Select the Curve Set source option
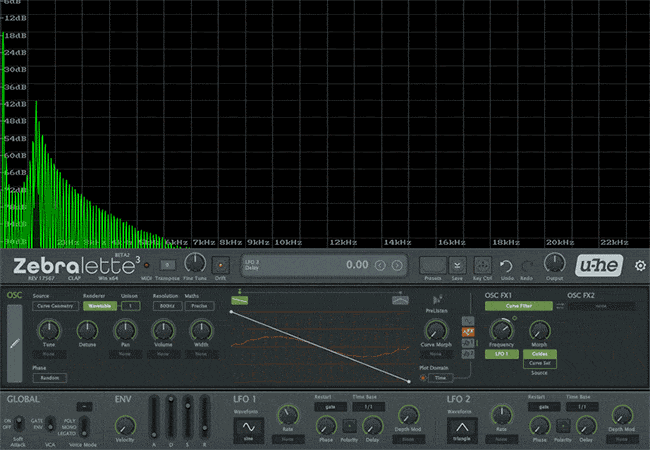Image resolution: width=650 pixels, height=450 pixels. pos(540,363)
